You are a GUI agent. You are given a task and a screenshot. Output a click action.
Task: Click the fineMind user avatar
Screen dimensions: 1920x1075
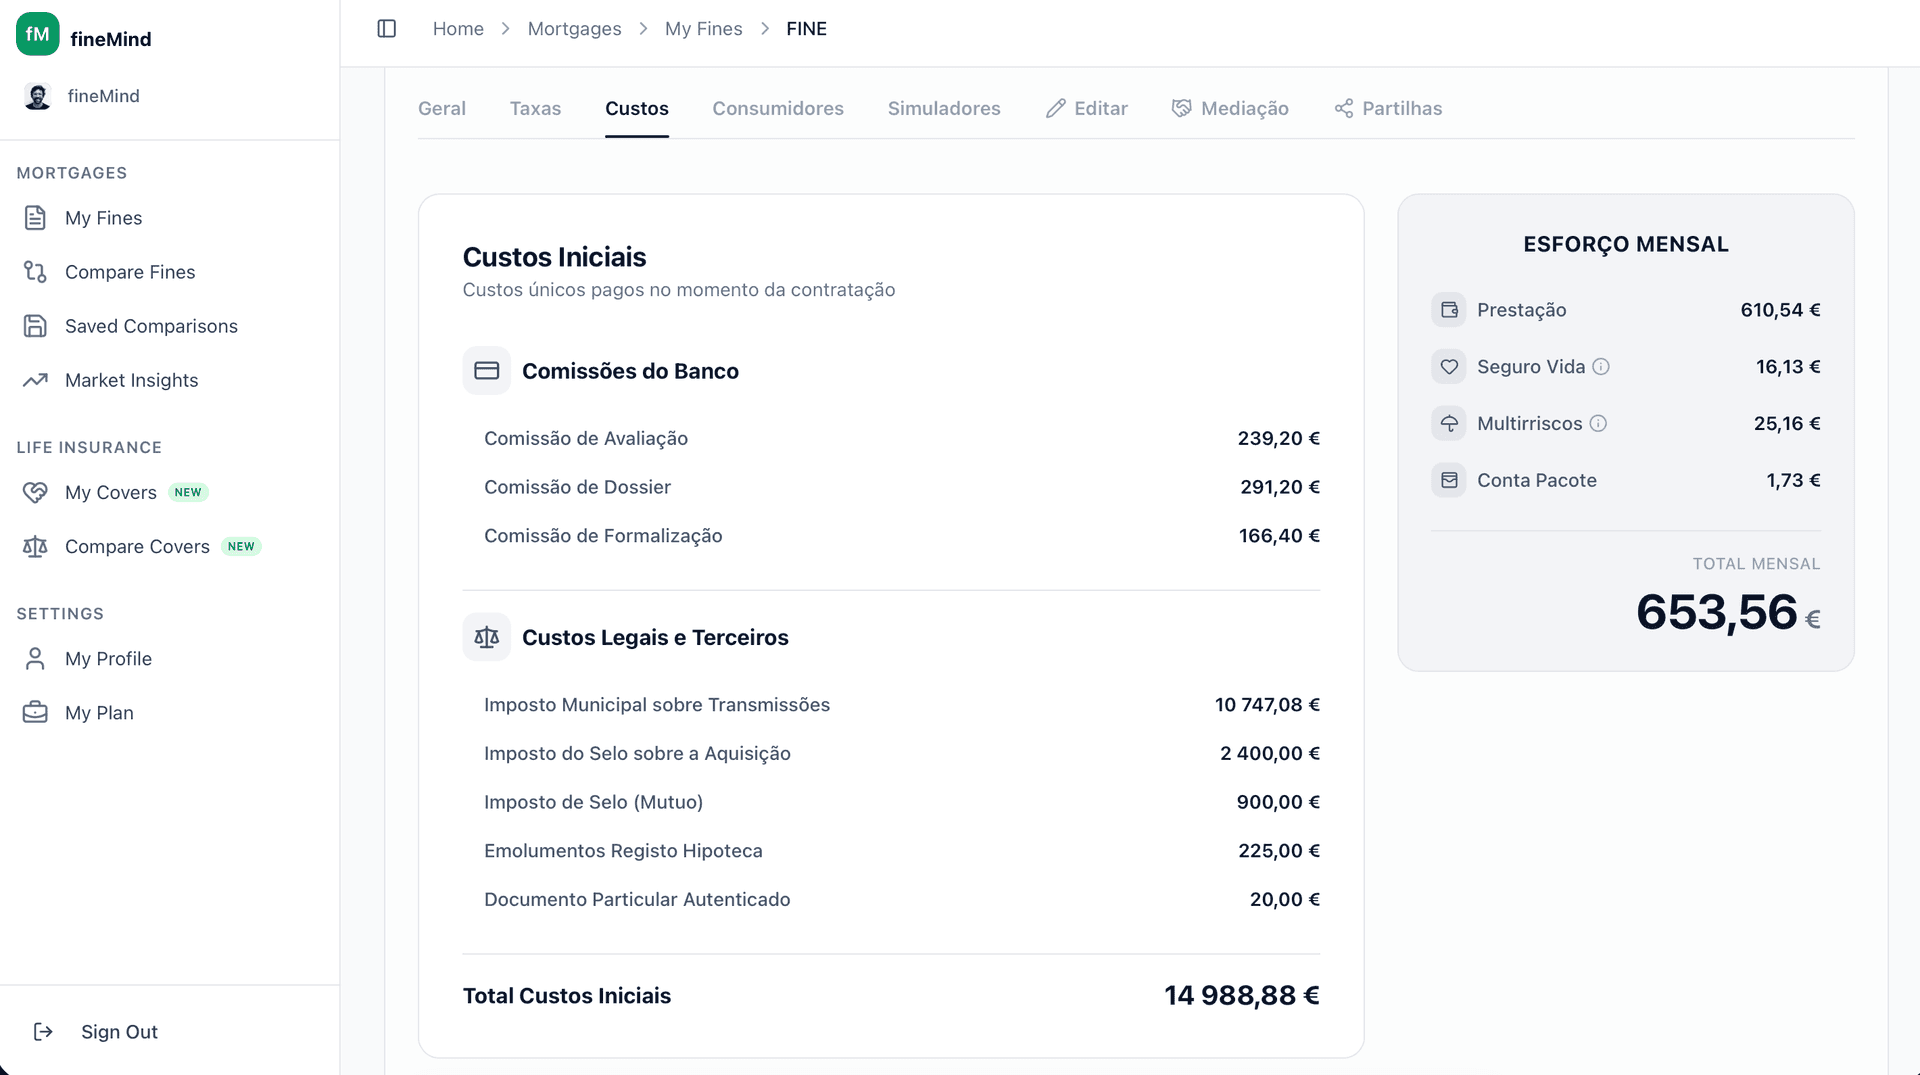(38, 97)
